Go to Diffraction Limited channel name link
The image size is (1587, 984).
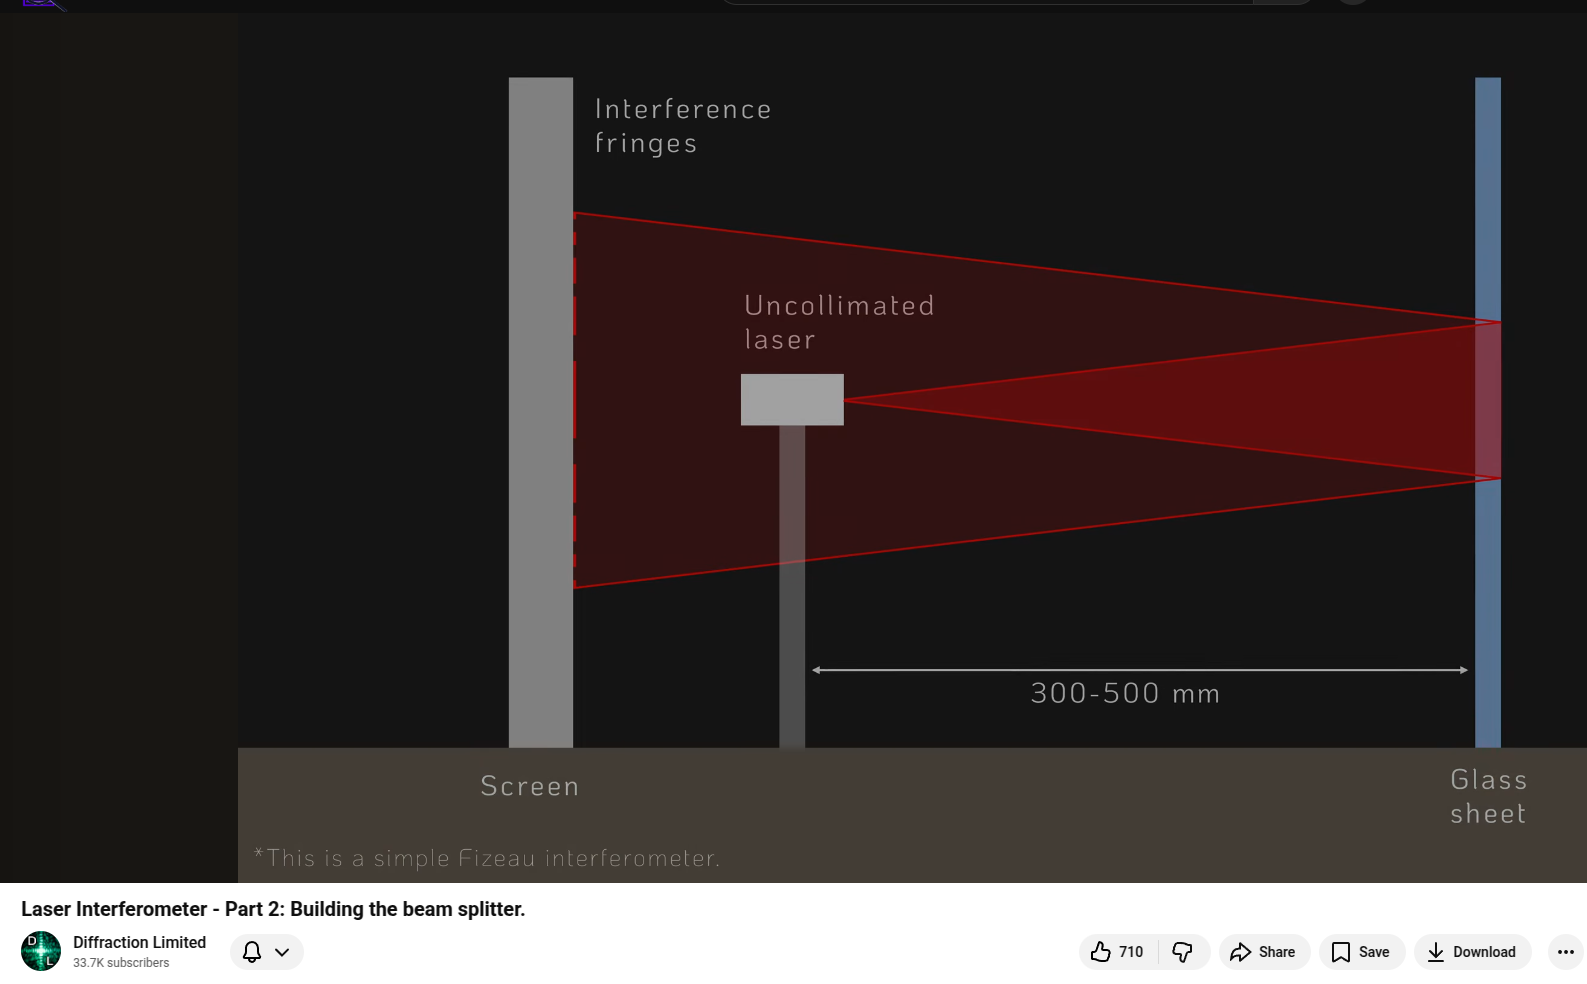click(139, 942)
